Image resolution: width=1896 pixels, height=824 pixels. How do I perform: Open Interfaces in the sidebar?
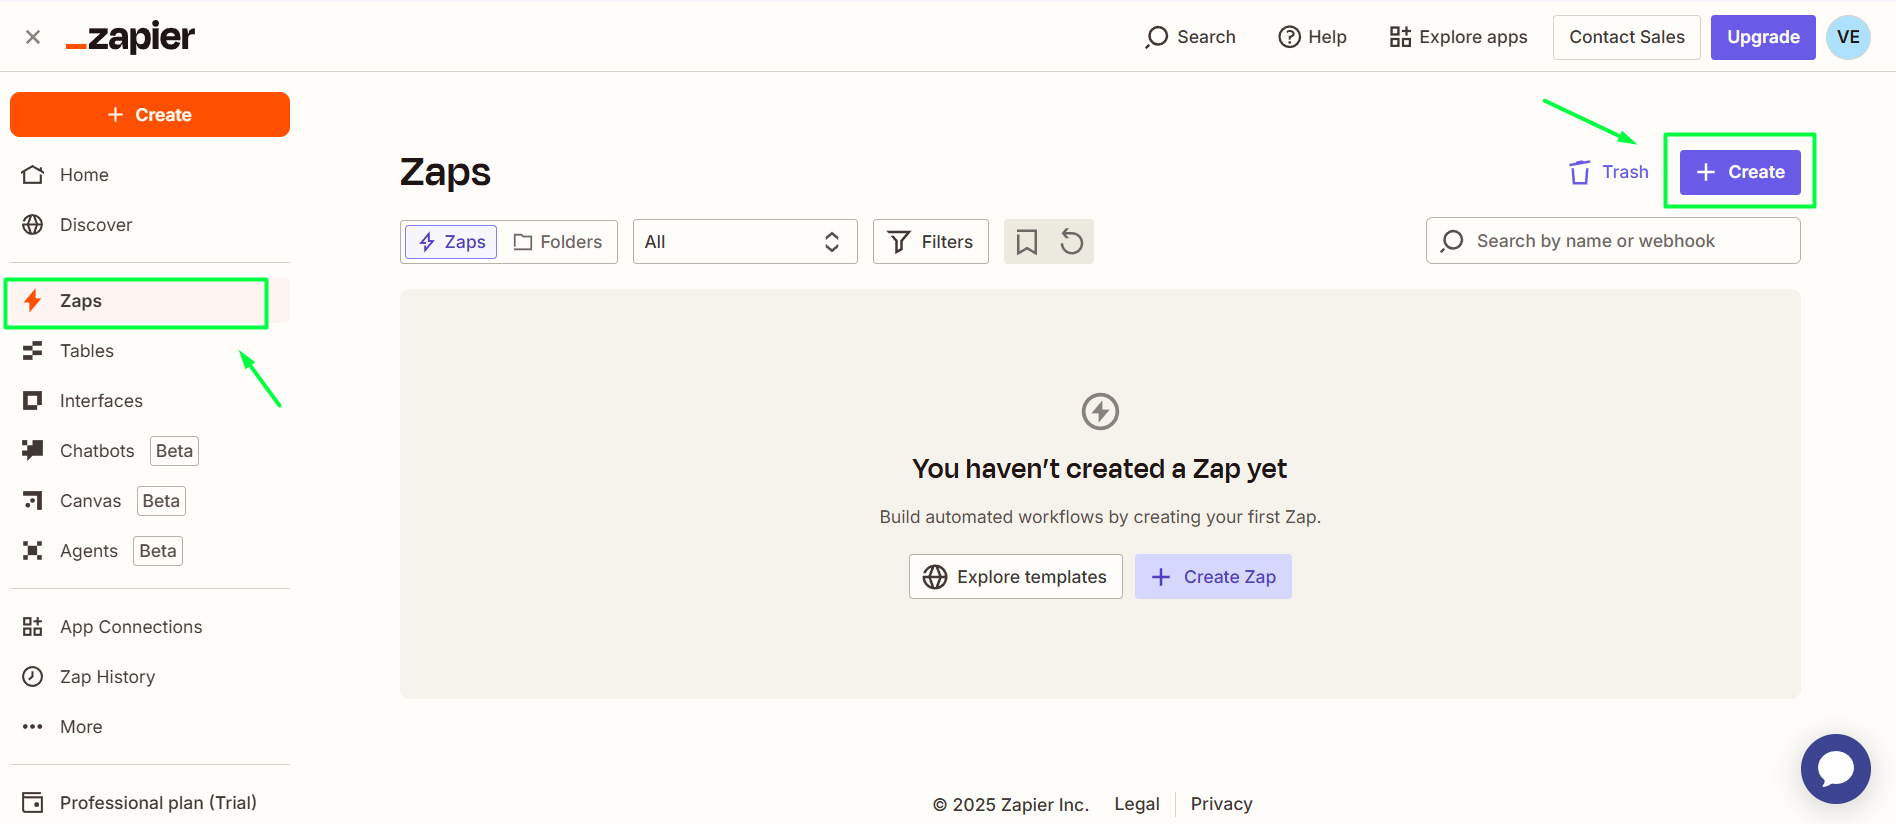tap(150, 401)
